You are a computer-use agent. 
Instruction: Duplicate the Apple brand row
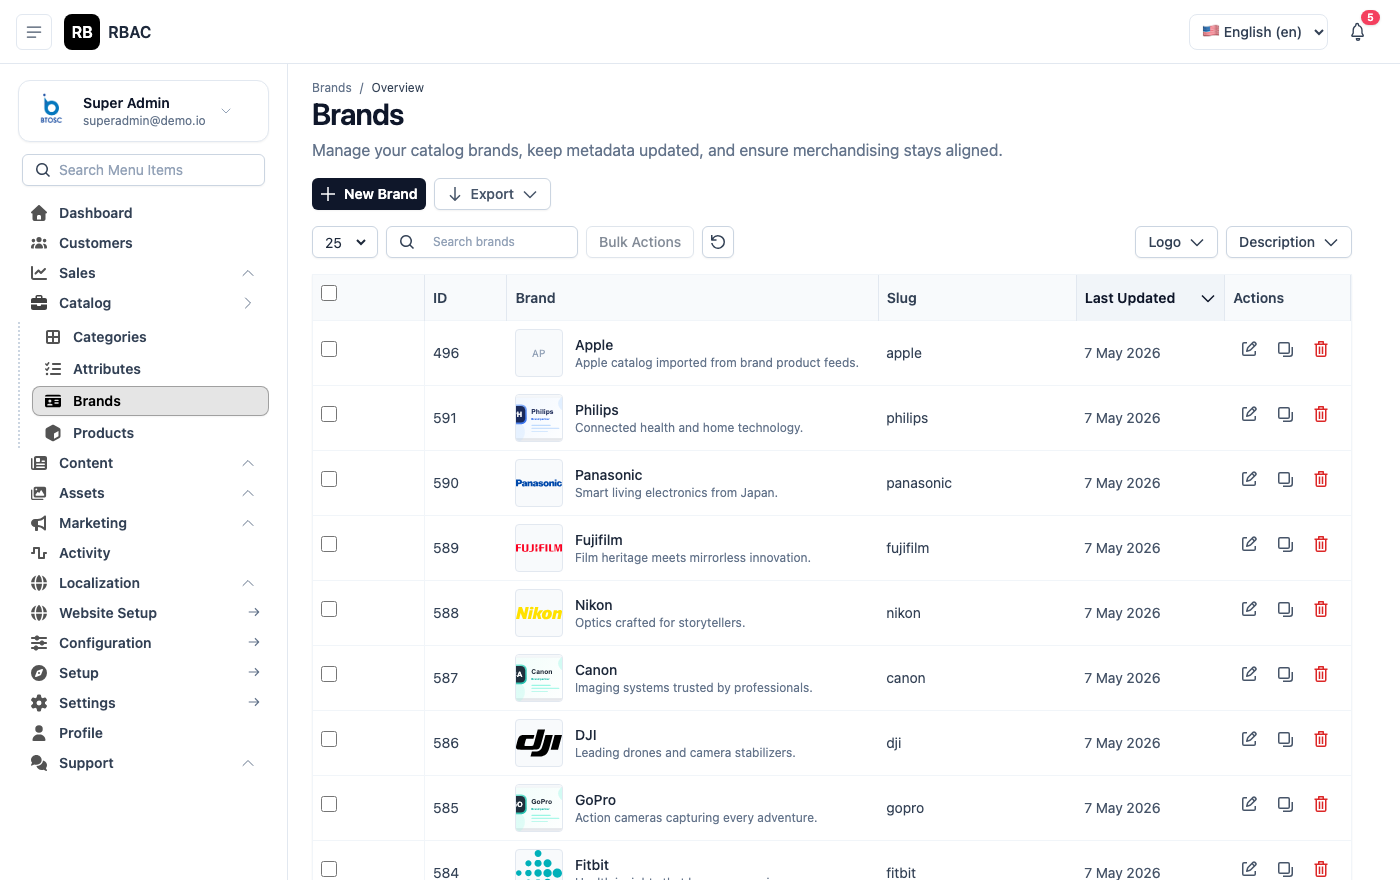click(1285, 349)
